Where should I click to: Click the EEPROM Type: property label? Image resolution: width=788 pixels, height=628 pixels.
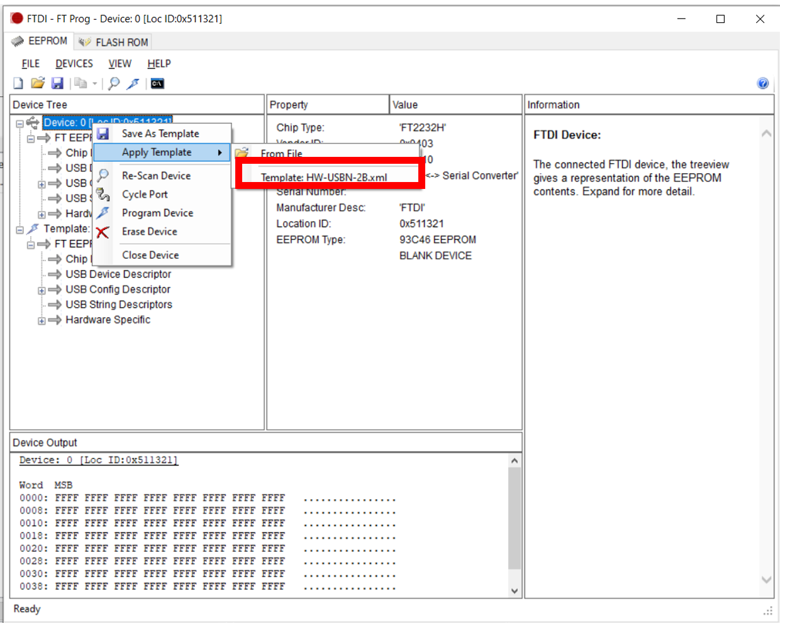pos(311,240)
